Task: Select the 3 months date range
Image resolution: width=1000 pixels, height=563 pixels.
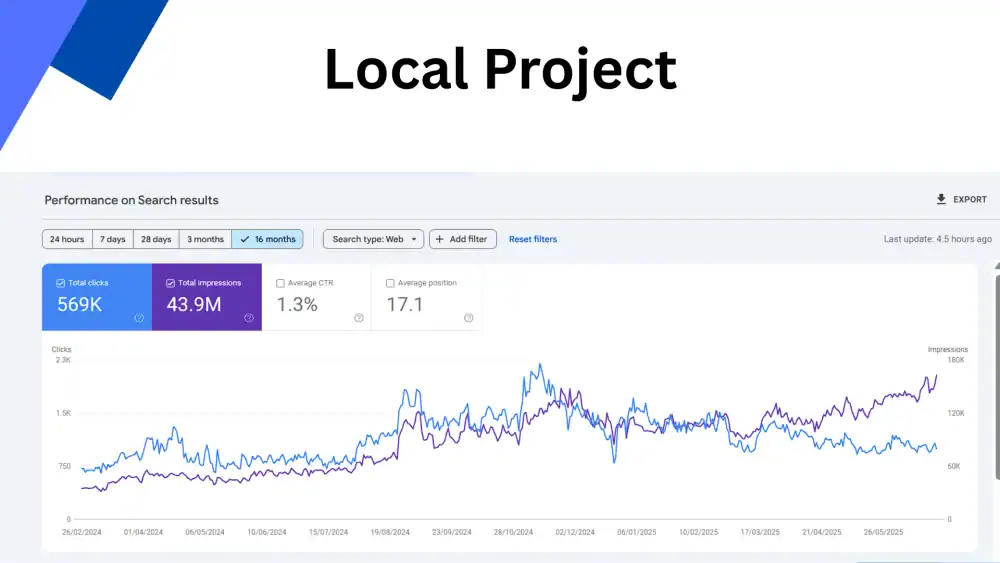Action: (205, 240)
